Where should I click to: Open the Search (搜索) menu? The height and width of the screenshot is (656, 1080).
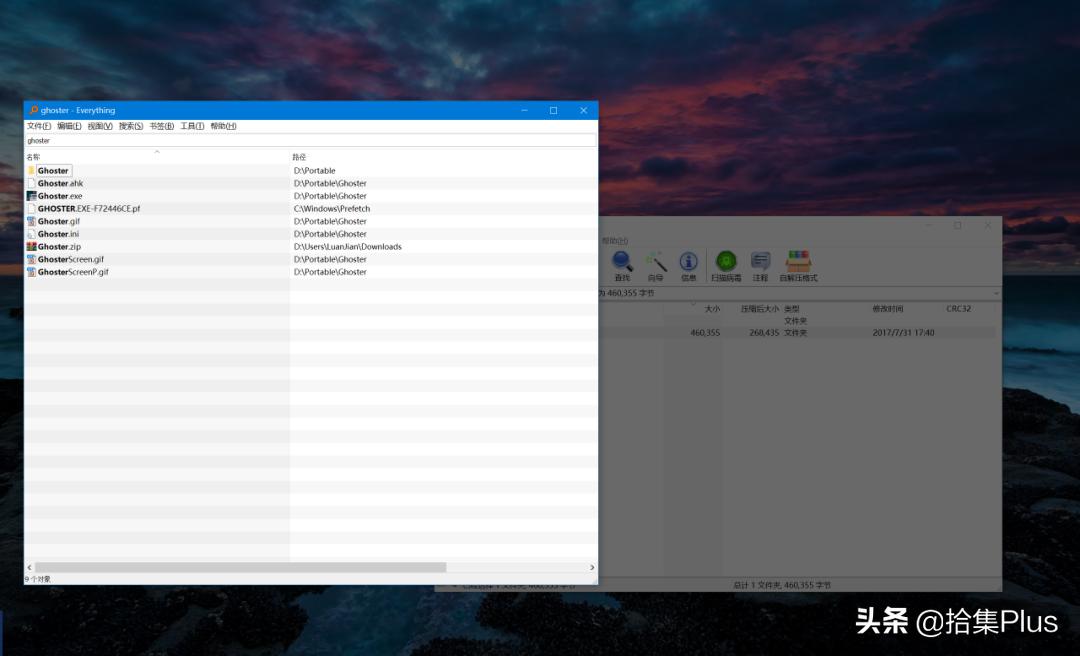point(131,126)
